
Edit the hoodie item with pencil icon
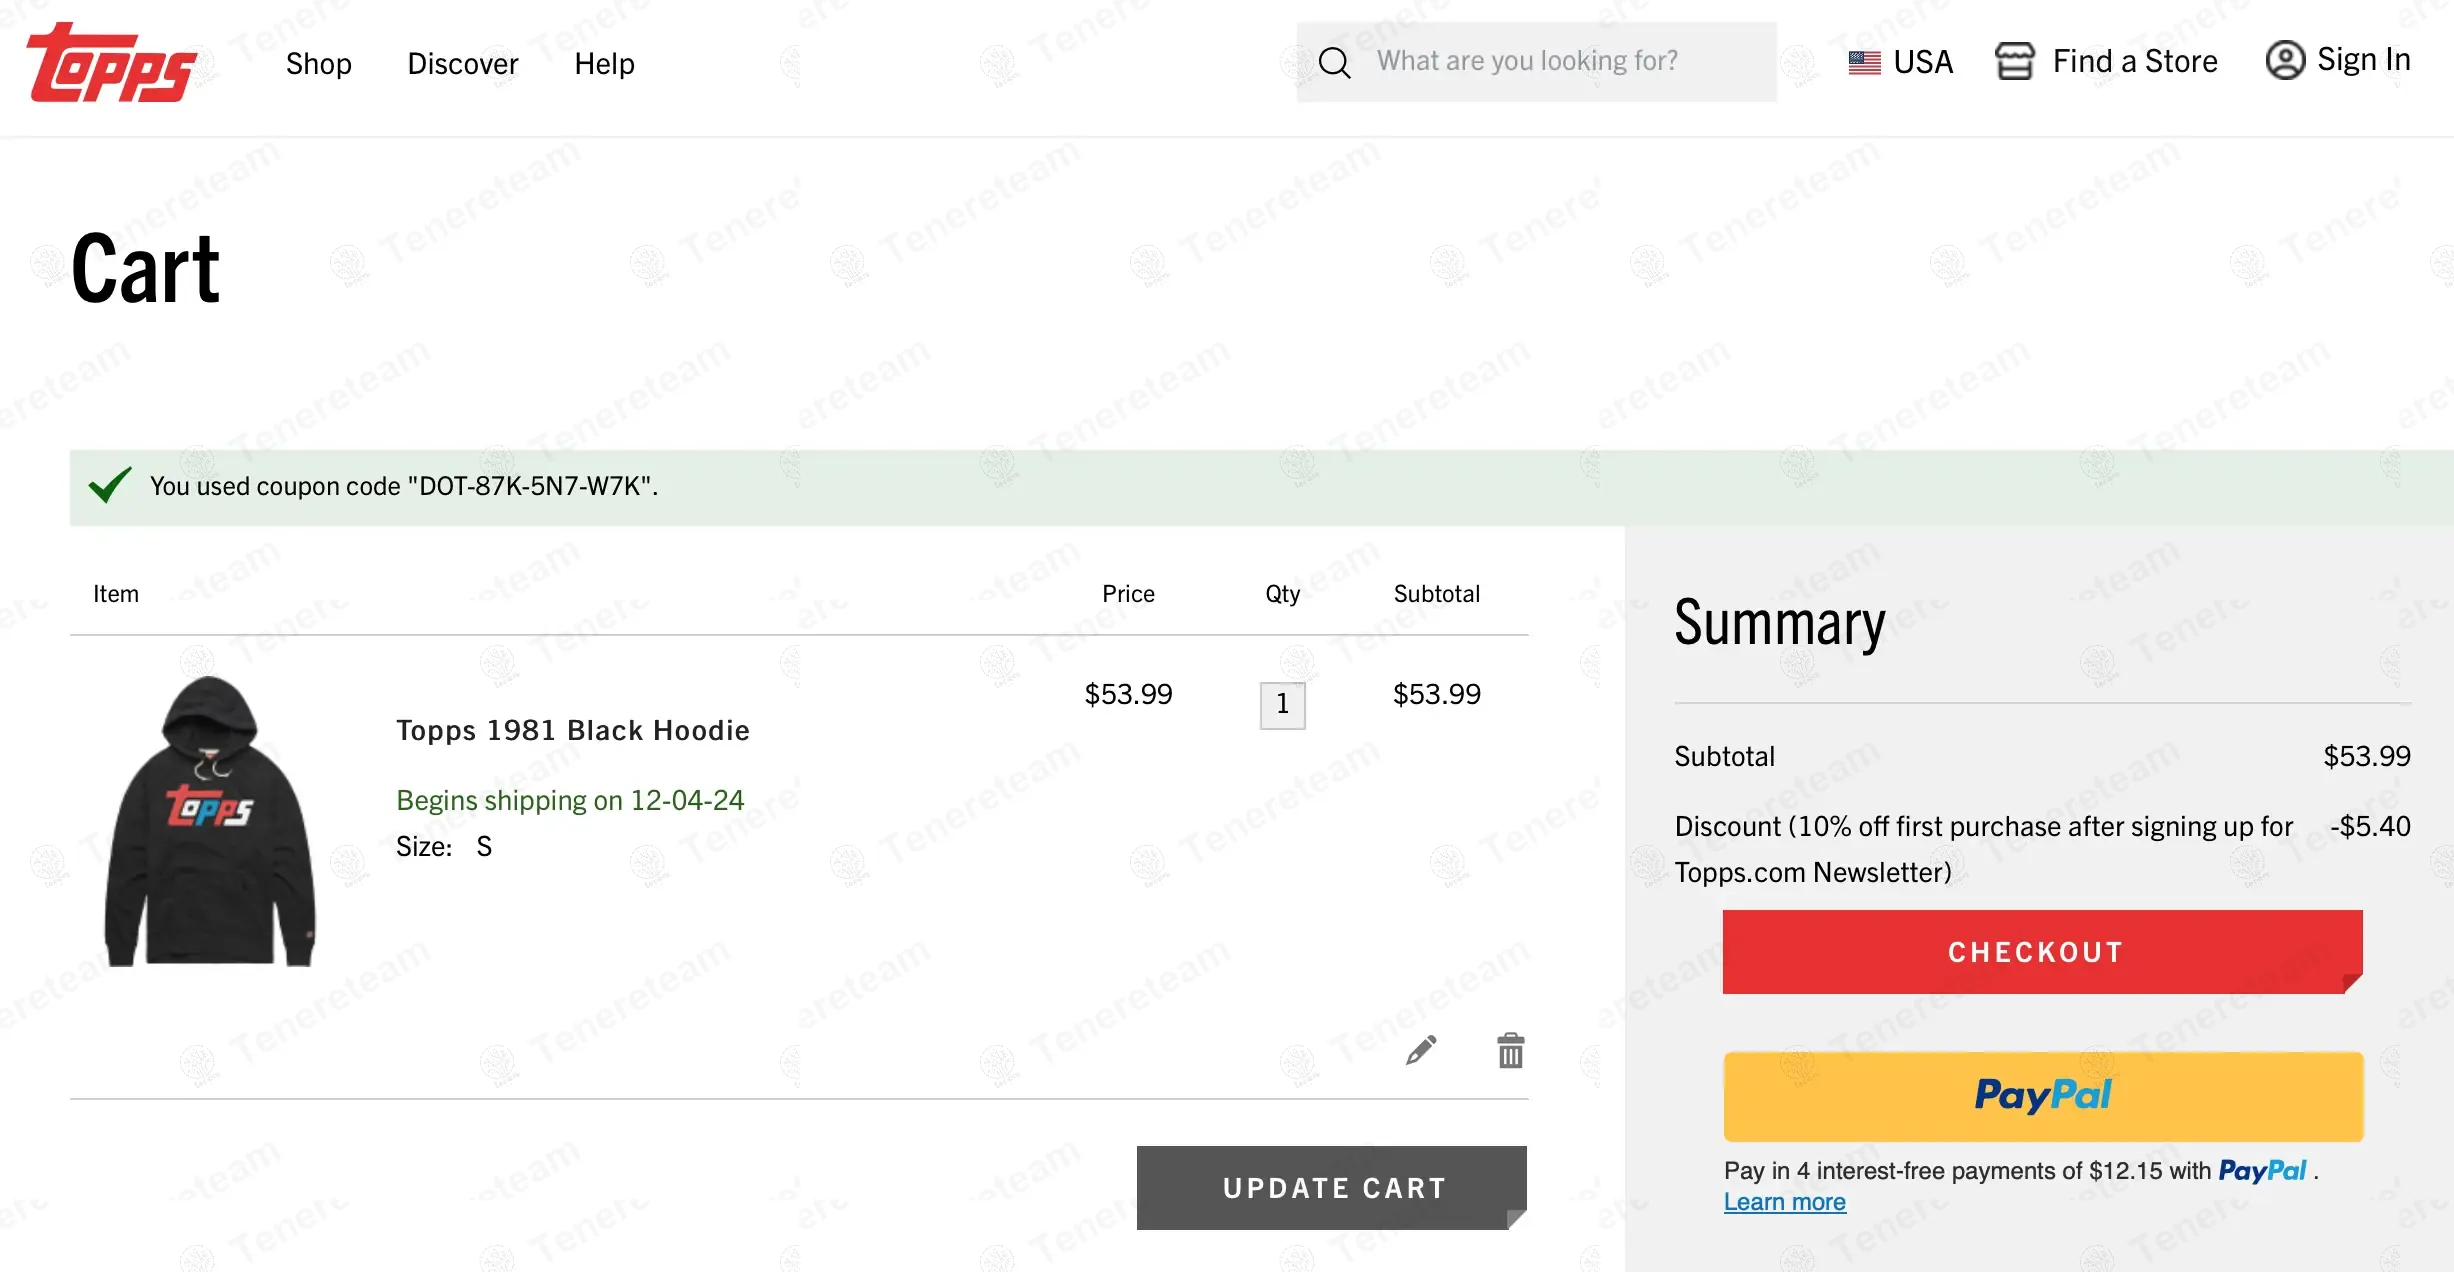[x=1421, y=1050]
